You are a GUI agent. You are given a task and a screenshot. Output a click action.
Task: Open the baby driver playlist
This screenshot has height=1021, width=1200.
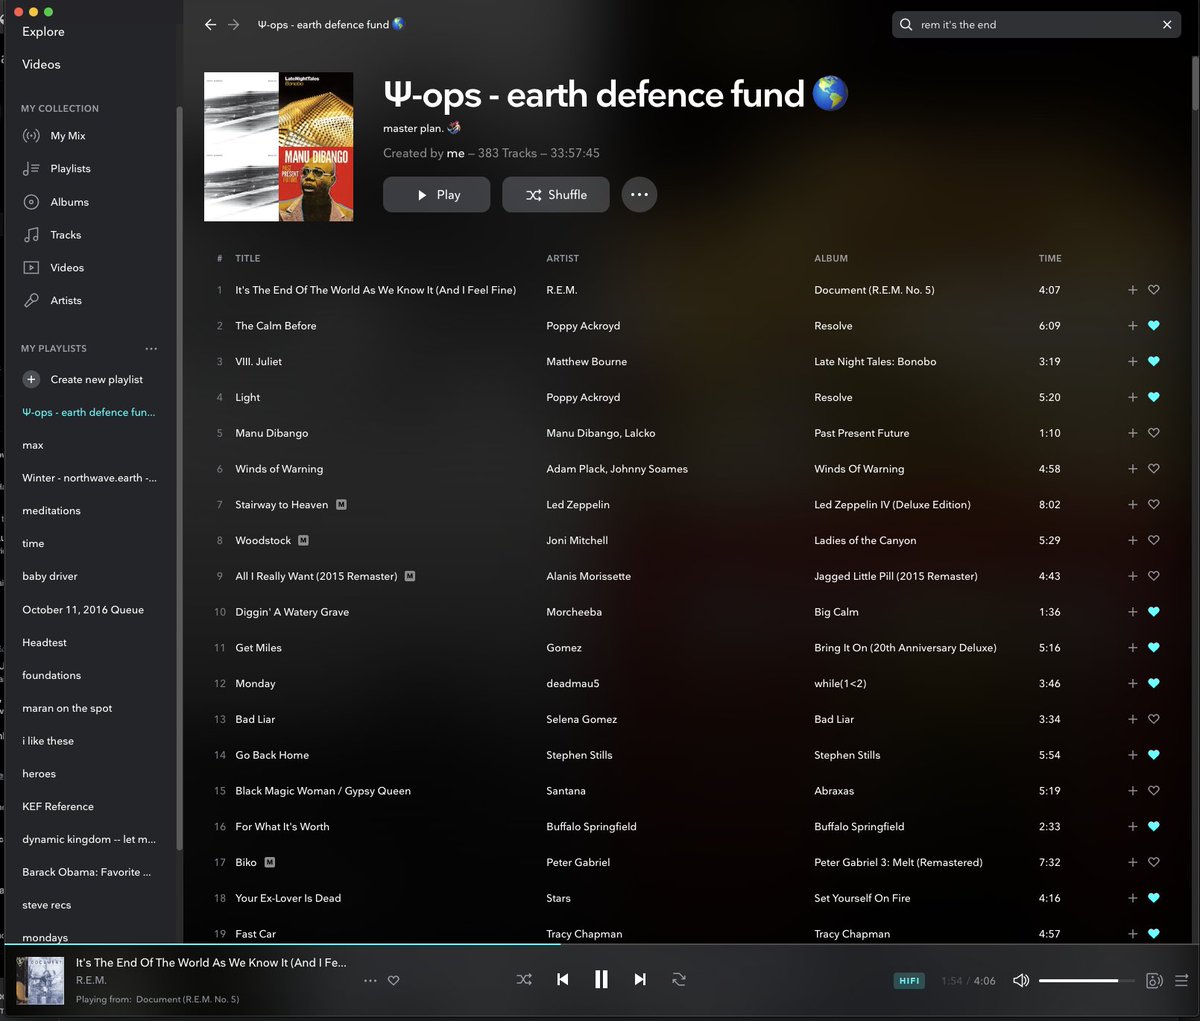click(50, 577)
